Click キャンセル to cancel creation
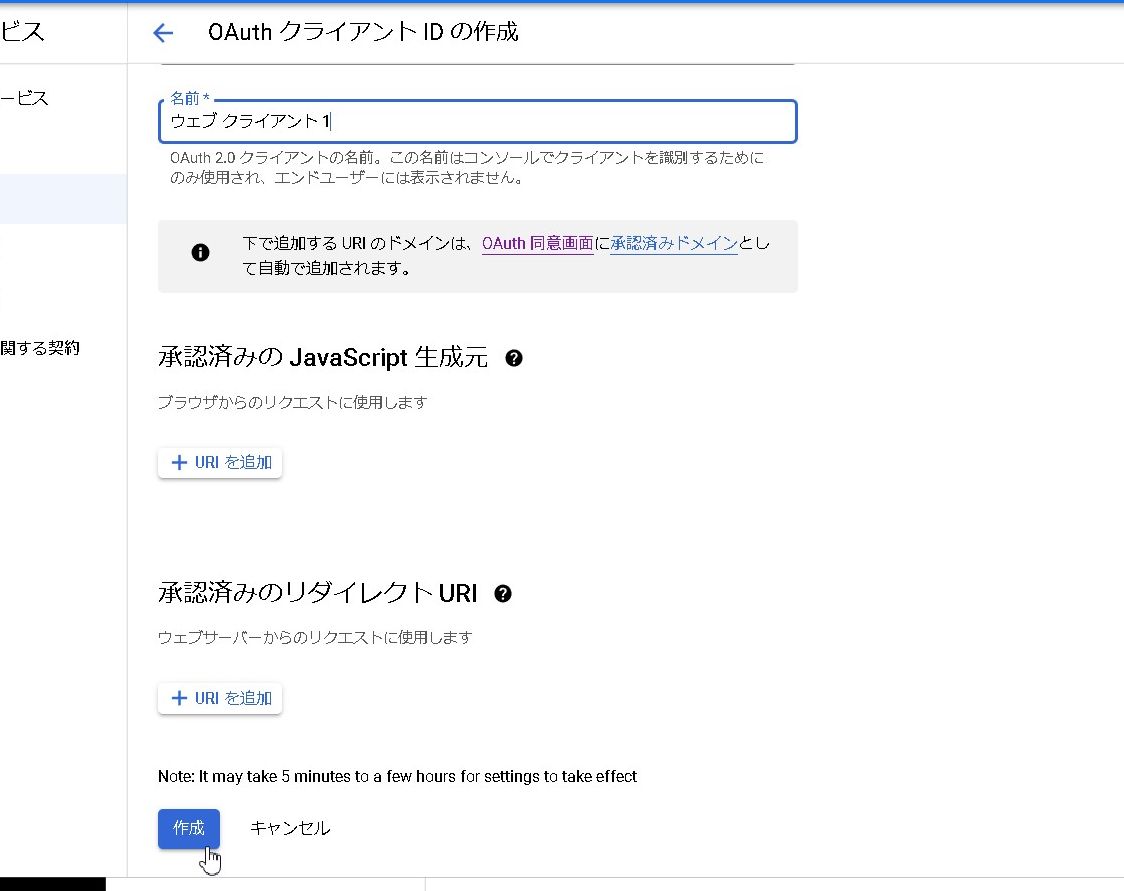This screenshot has width=1124, height=891. point(289,828)
